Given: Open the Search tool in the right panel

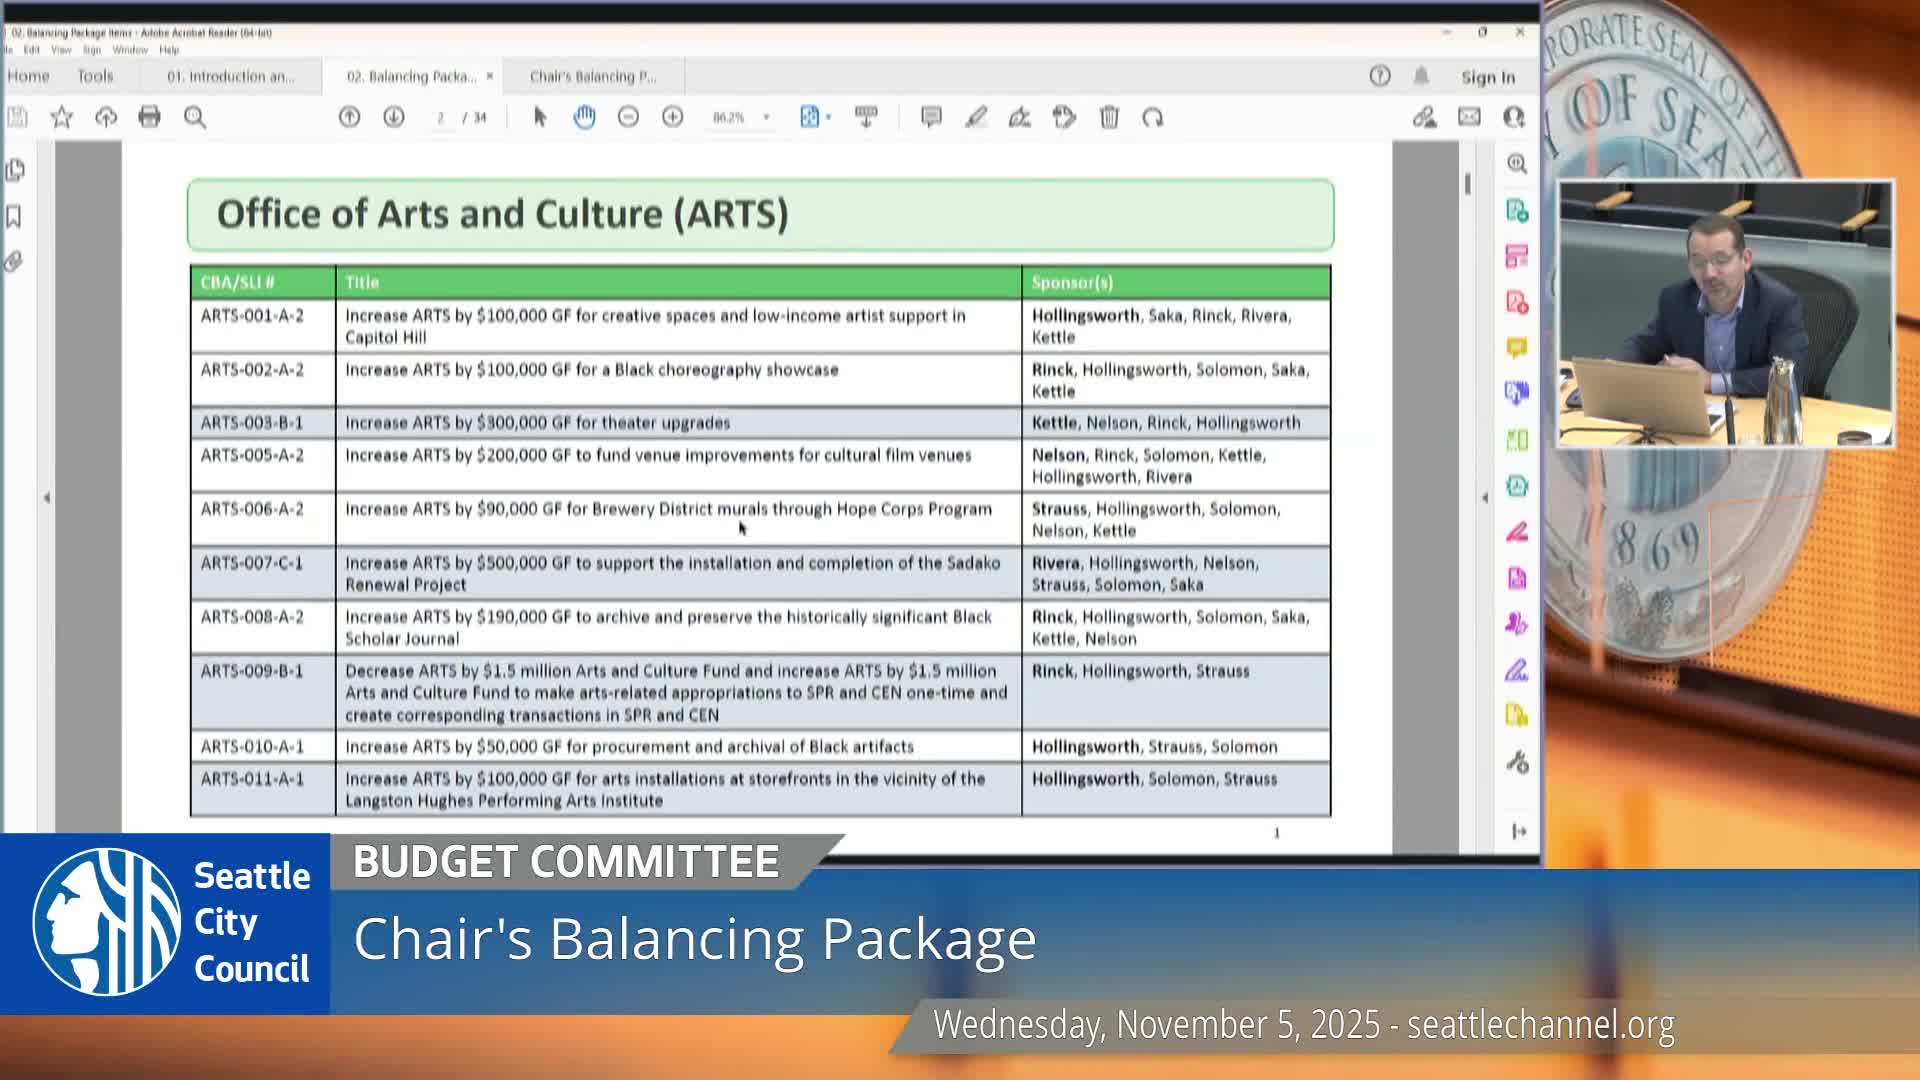Looking at the screenshot, I should point(1516,163).
